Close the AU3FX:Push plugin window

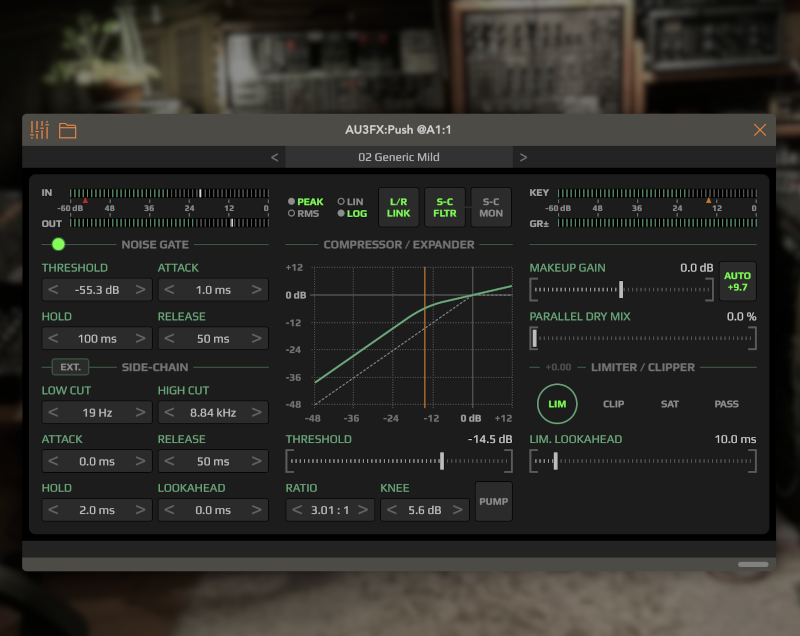coord(760,130)
